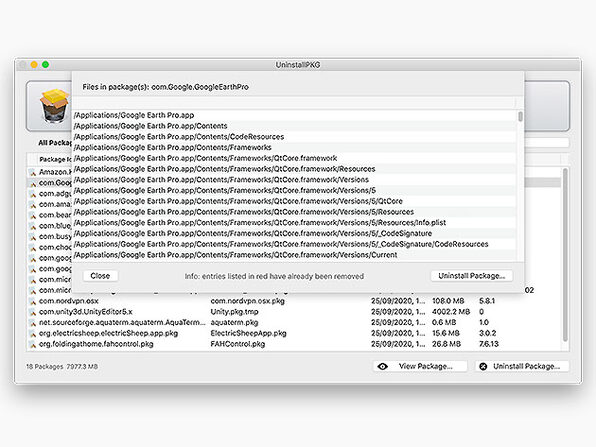Select the Contents/CodeResources file entry
The image size is (596, 447).
coord(295,136)
